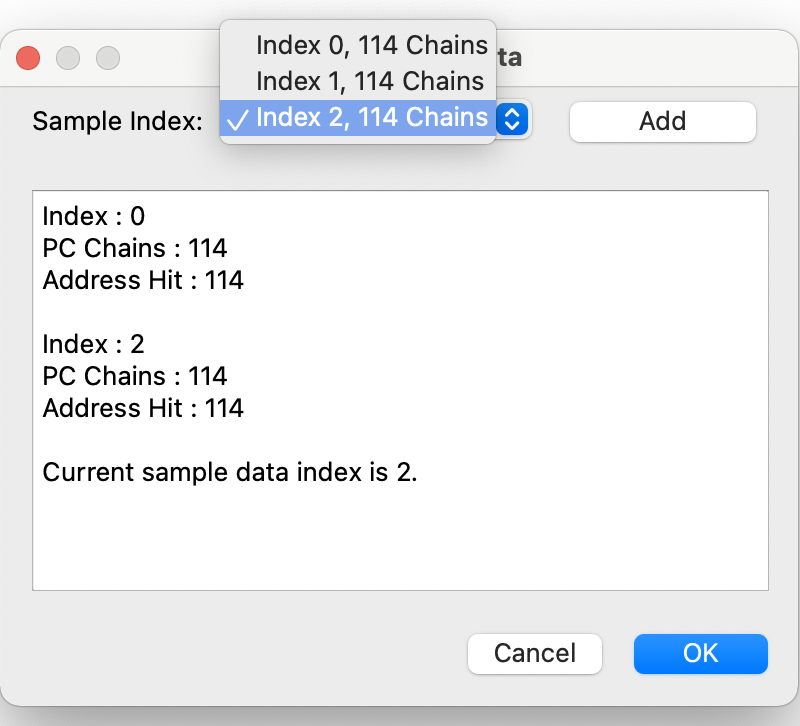800x726 pixels.
Task: Close the dialog with the red button
Action: (x=28, y=58)
